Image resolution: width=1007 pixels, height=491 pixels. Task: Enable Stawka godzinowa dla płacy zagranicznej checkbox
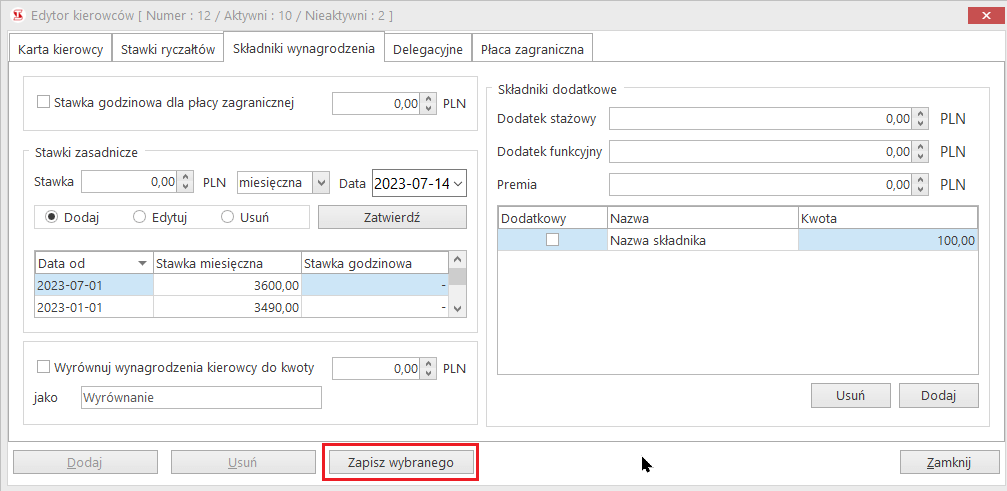tap(44, 102)
